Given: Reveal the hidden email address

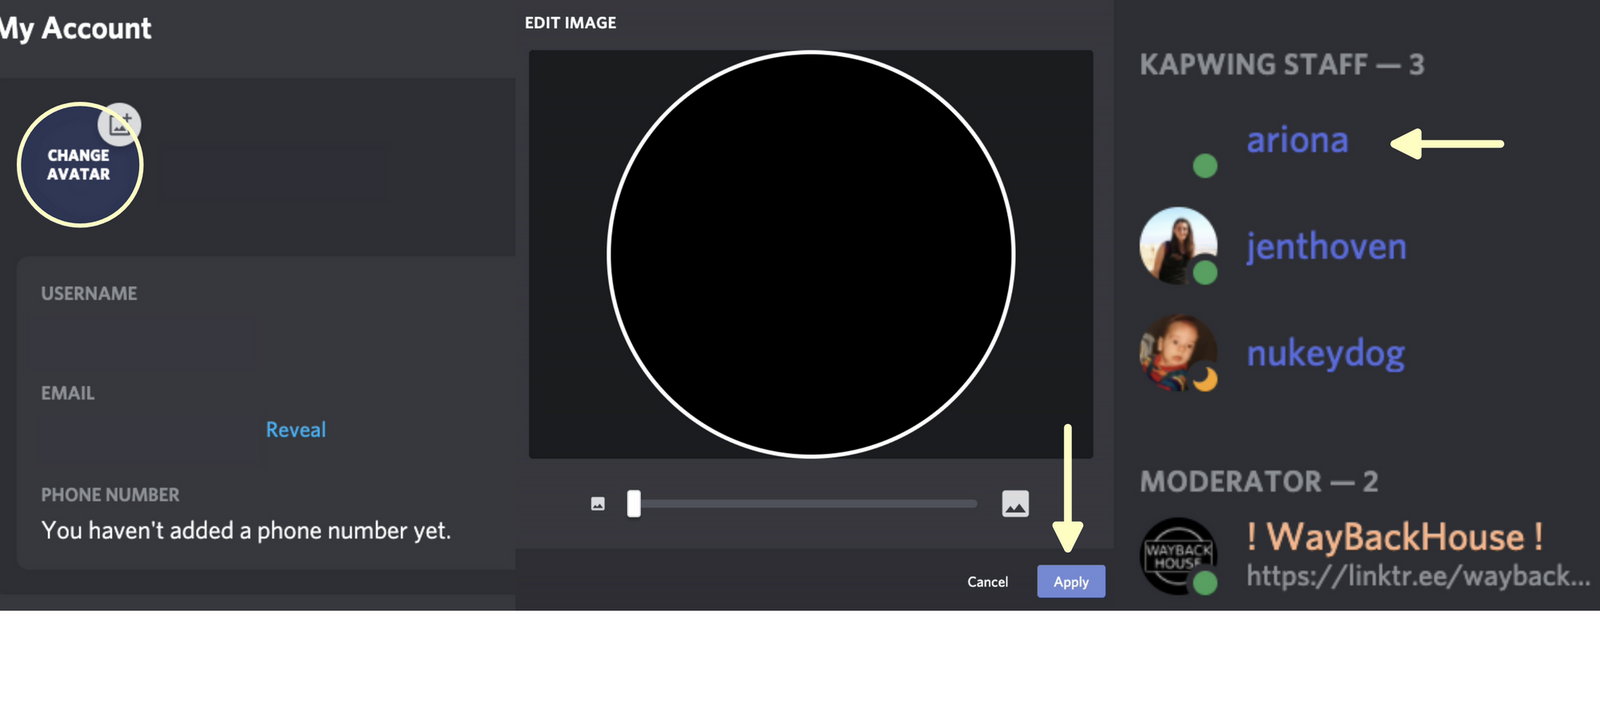Looking at the screenshot, I should tap(295, 430).
